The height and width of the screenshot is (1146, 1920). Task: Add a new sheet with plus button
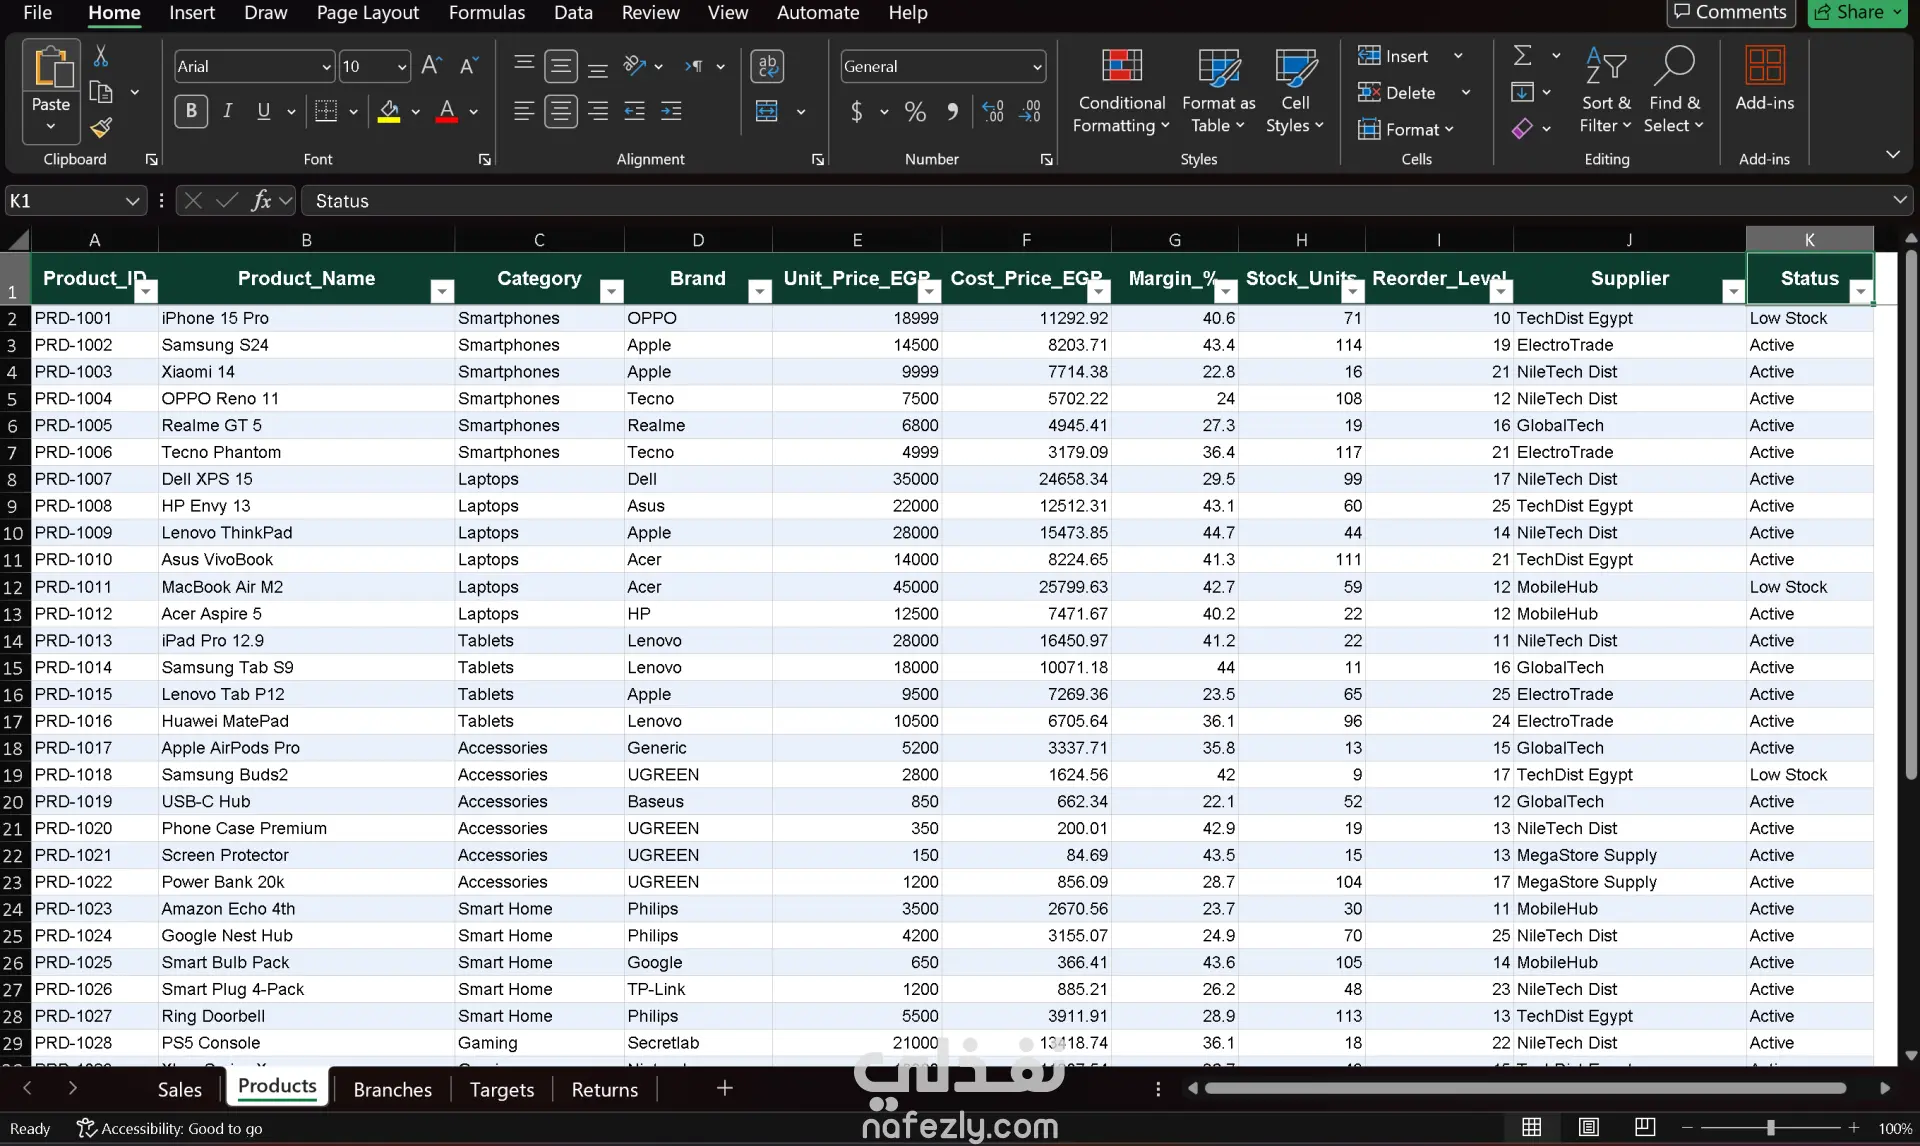(x=725, y=1088)
